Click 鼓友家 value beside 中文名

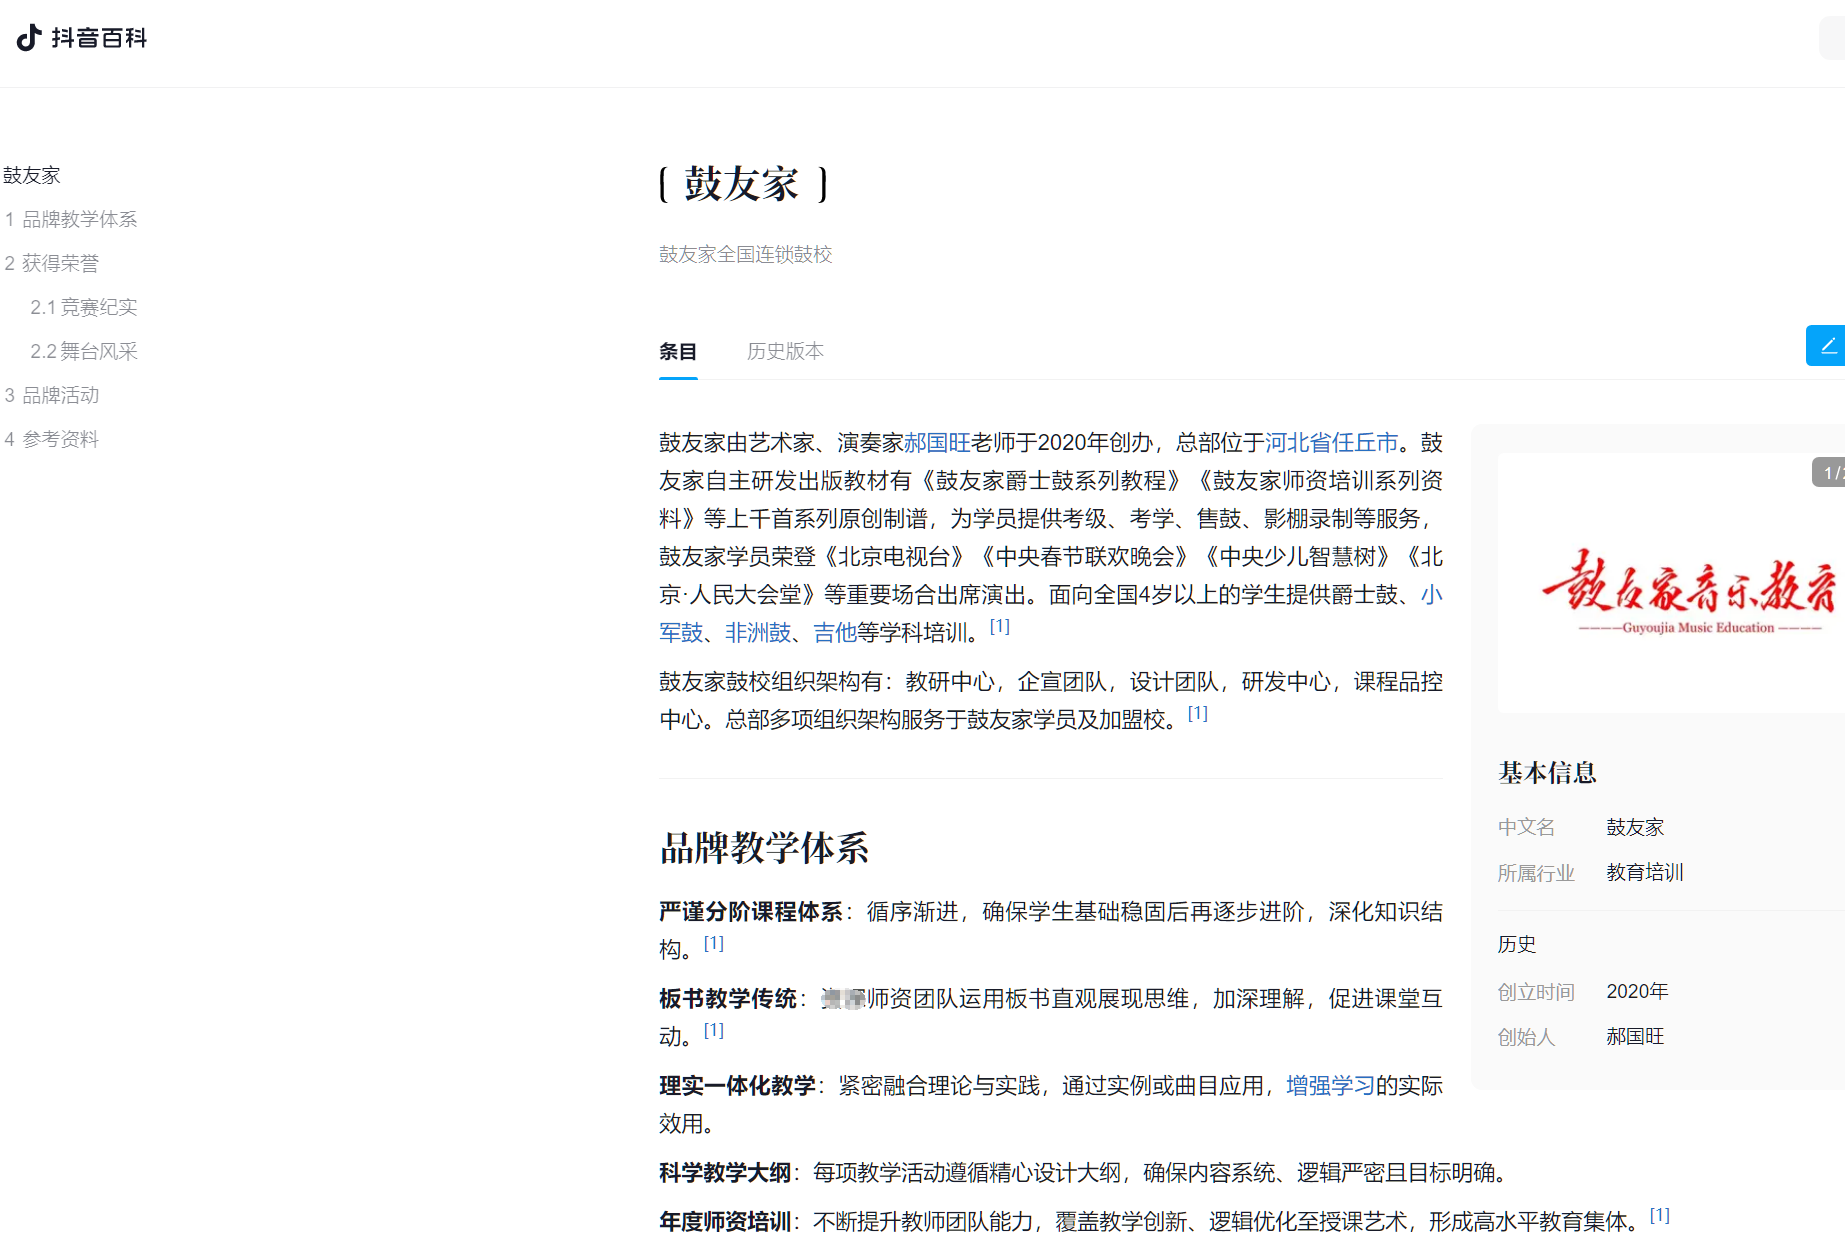1635,827
